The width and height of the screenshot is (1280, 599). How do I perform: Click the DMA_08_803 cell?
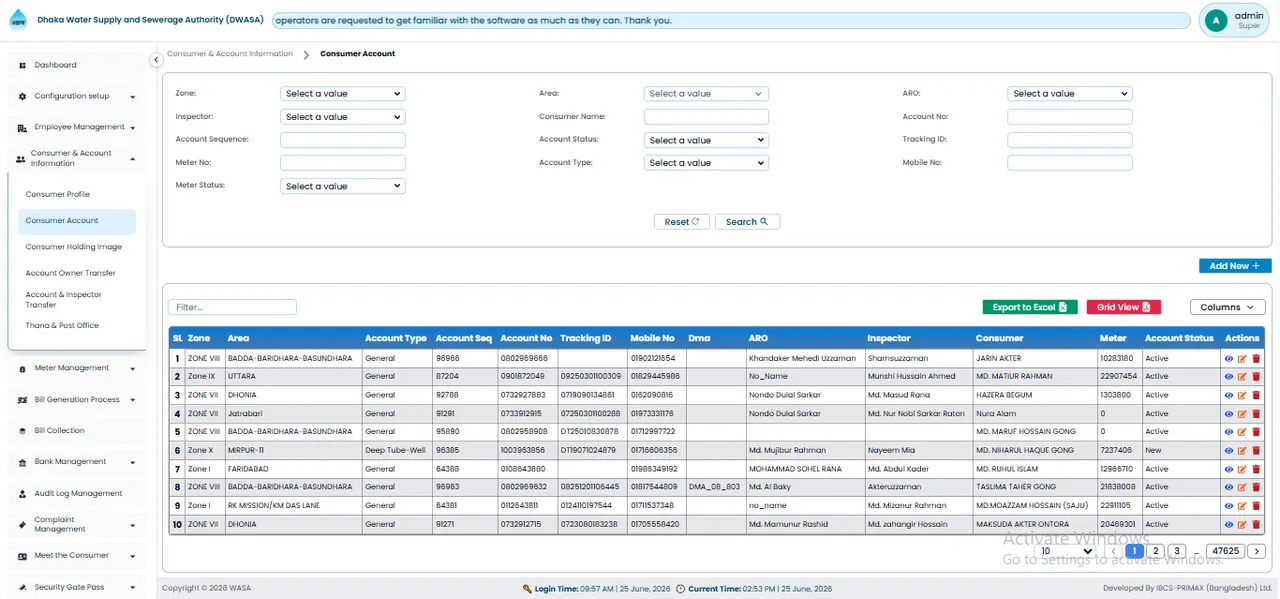(714, 487)
